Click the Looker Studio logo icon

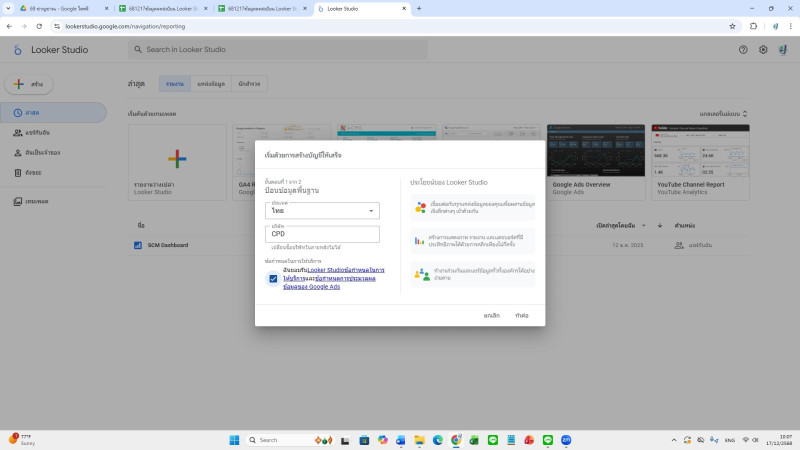17,49
